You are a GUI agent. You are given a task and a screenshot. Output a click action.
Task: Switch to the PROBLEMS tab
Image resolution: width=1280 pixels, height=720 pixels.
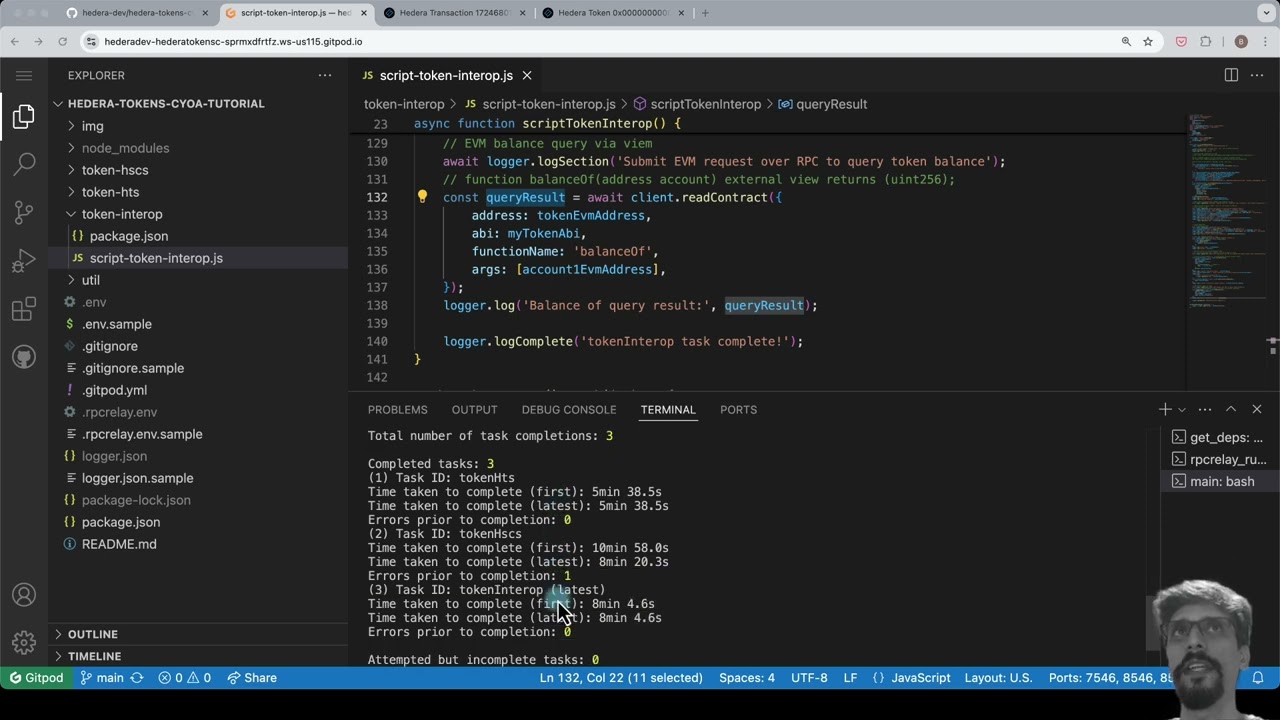tap(397, 410)
